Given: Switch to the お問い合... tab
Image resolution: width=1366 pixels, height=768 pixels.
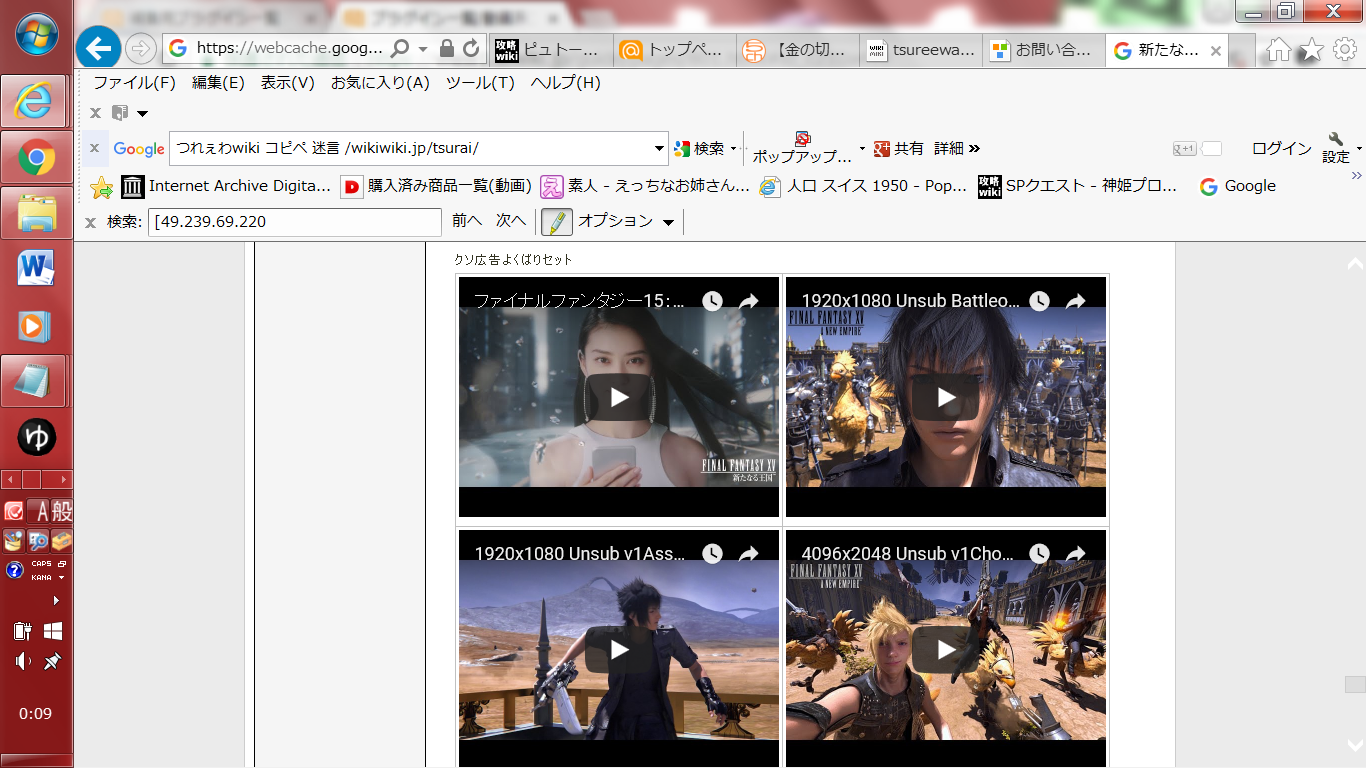Looking at the screenshot, I should click(x=1043, y=51).
